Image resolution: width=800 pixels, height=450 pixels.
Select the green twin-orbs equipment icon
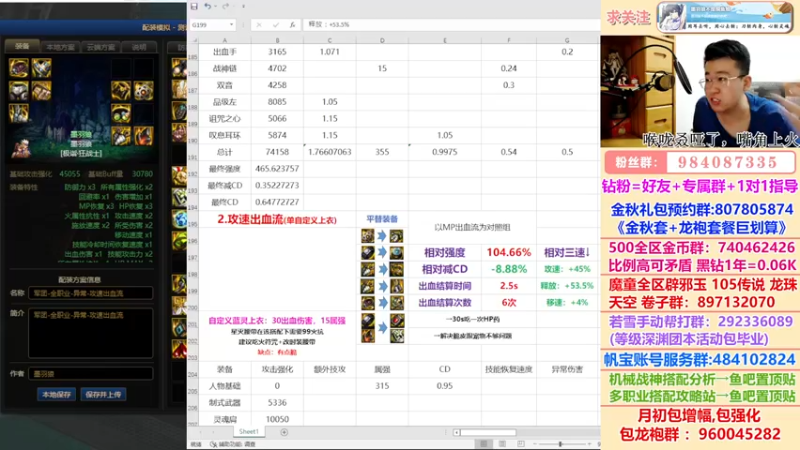[x=121, y=113]
